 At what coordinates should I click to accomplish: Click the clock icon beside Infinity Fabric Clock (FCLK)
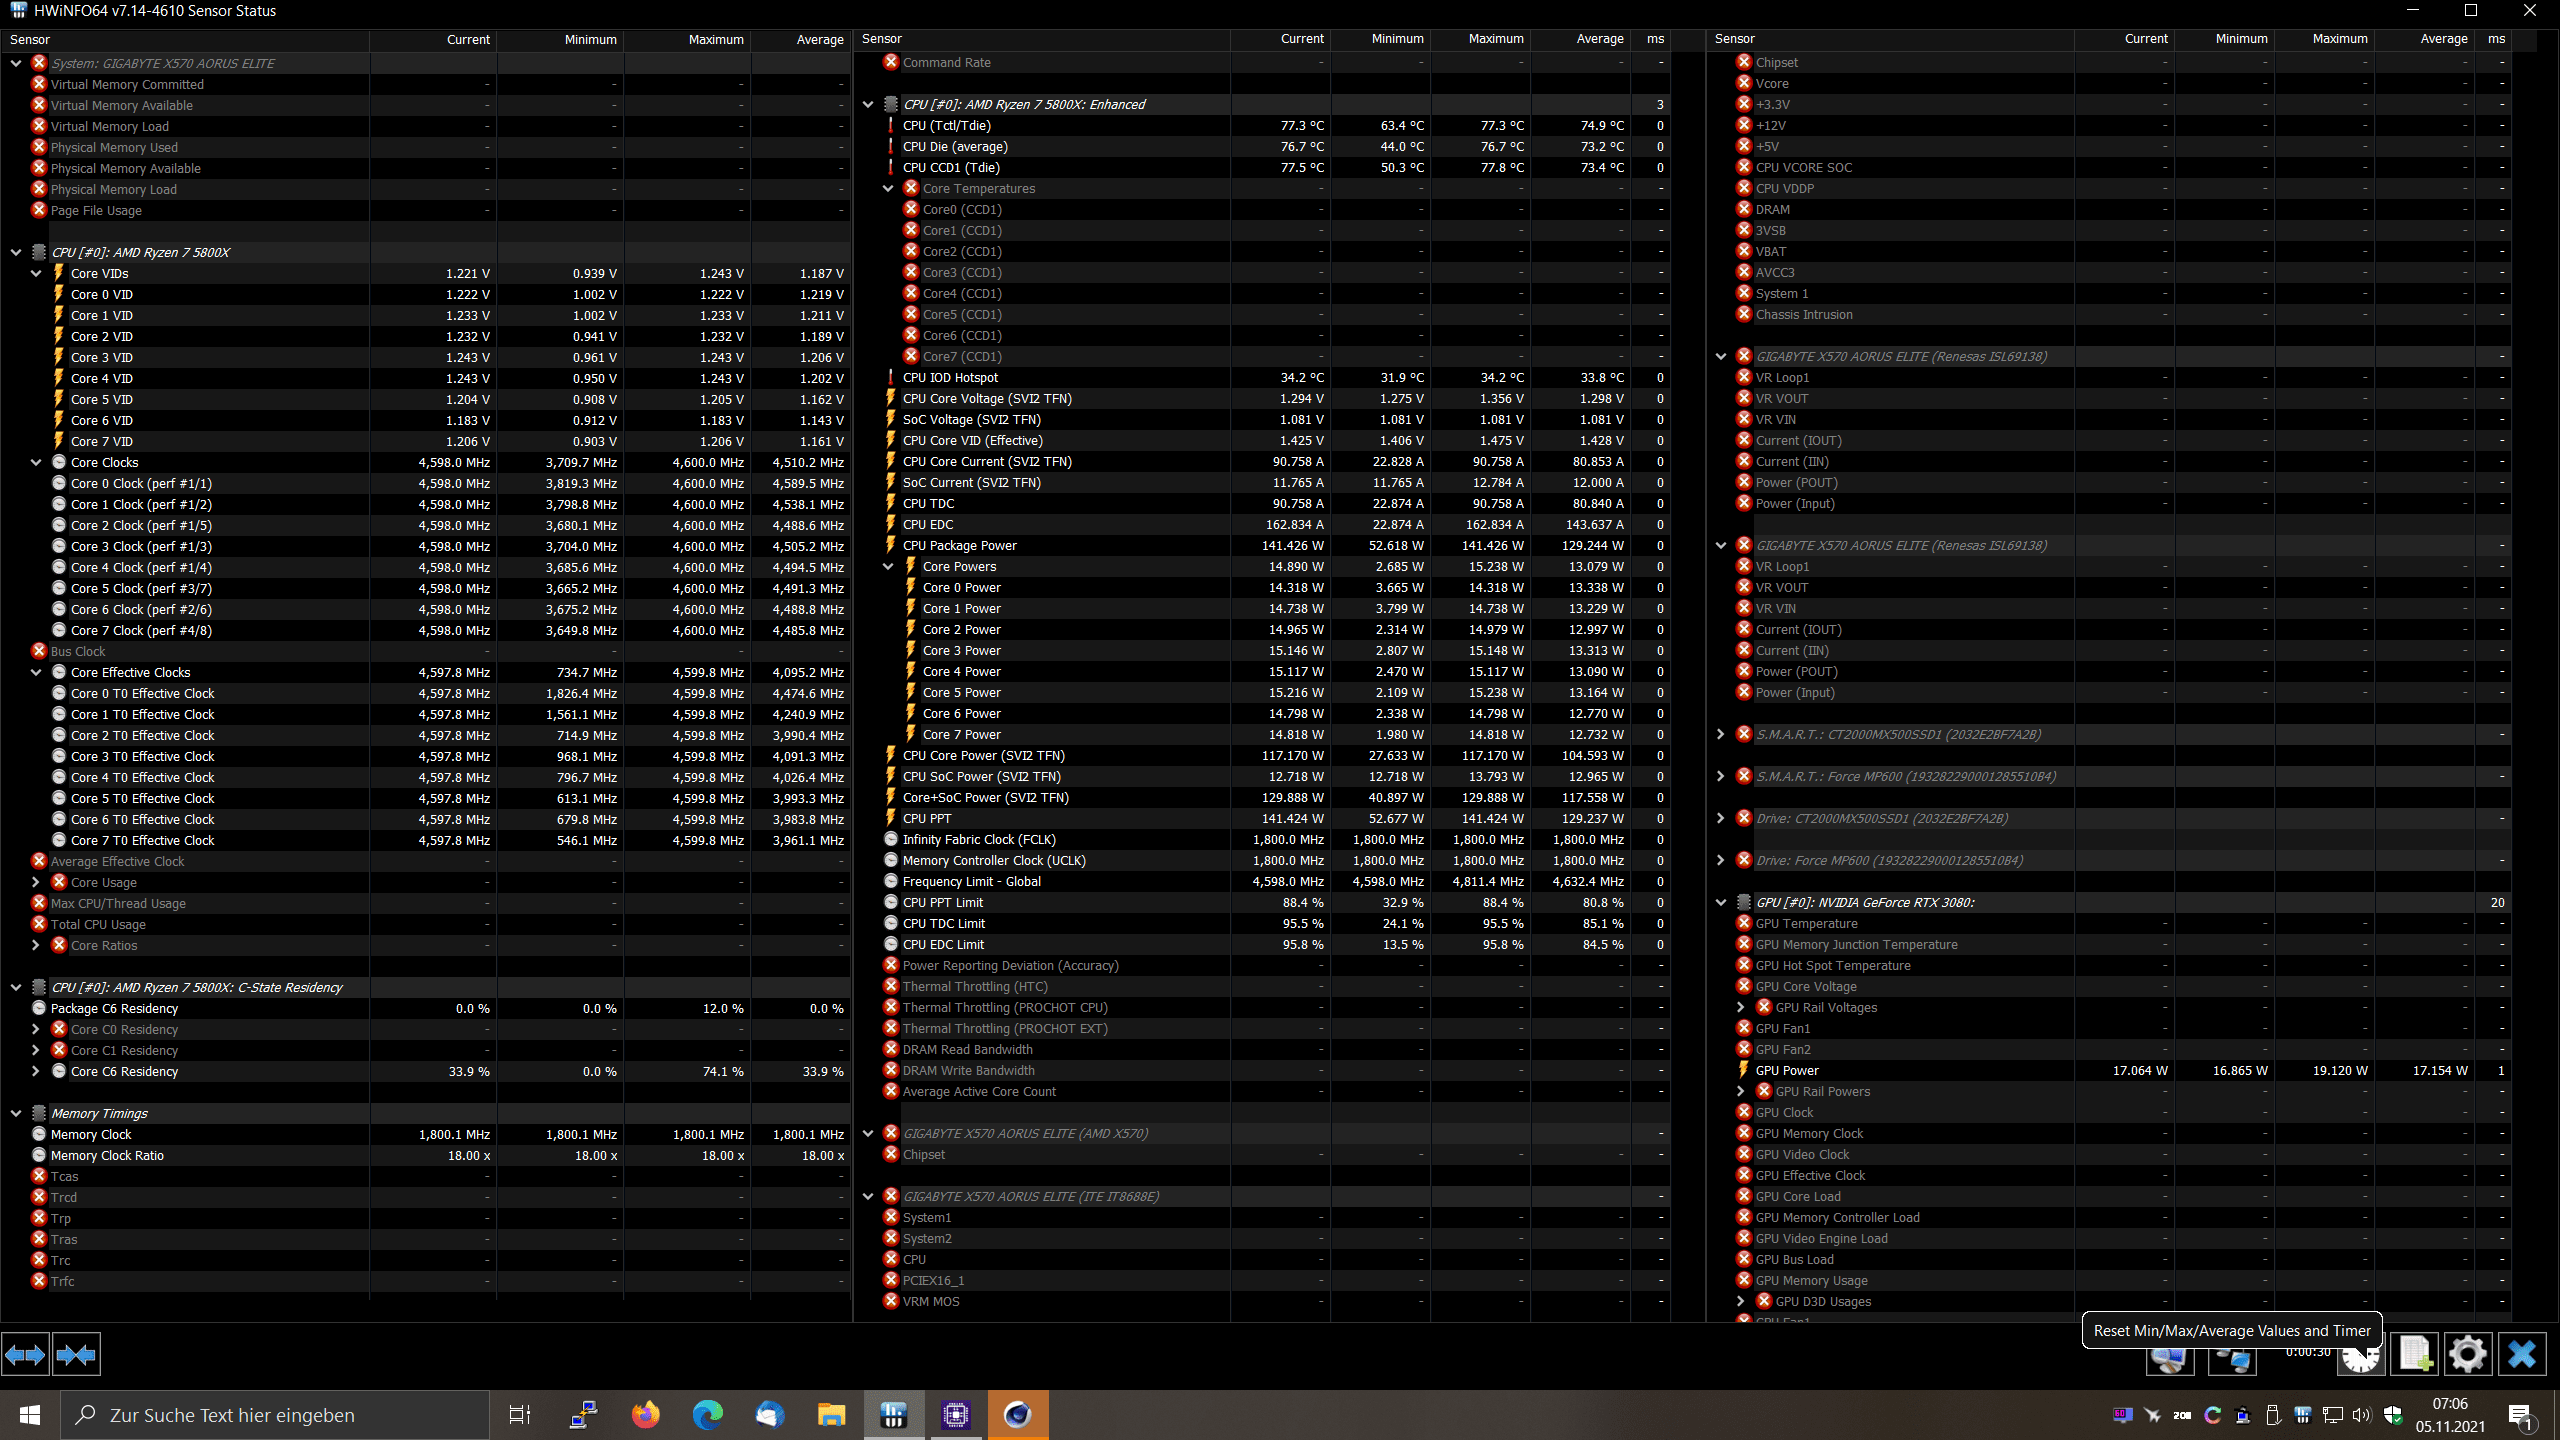[891, 840]
